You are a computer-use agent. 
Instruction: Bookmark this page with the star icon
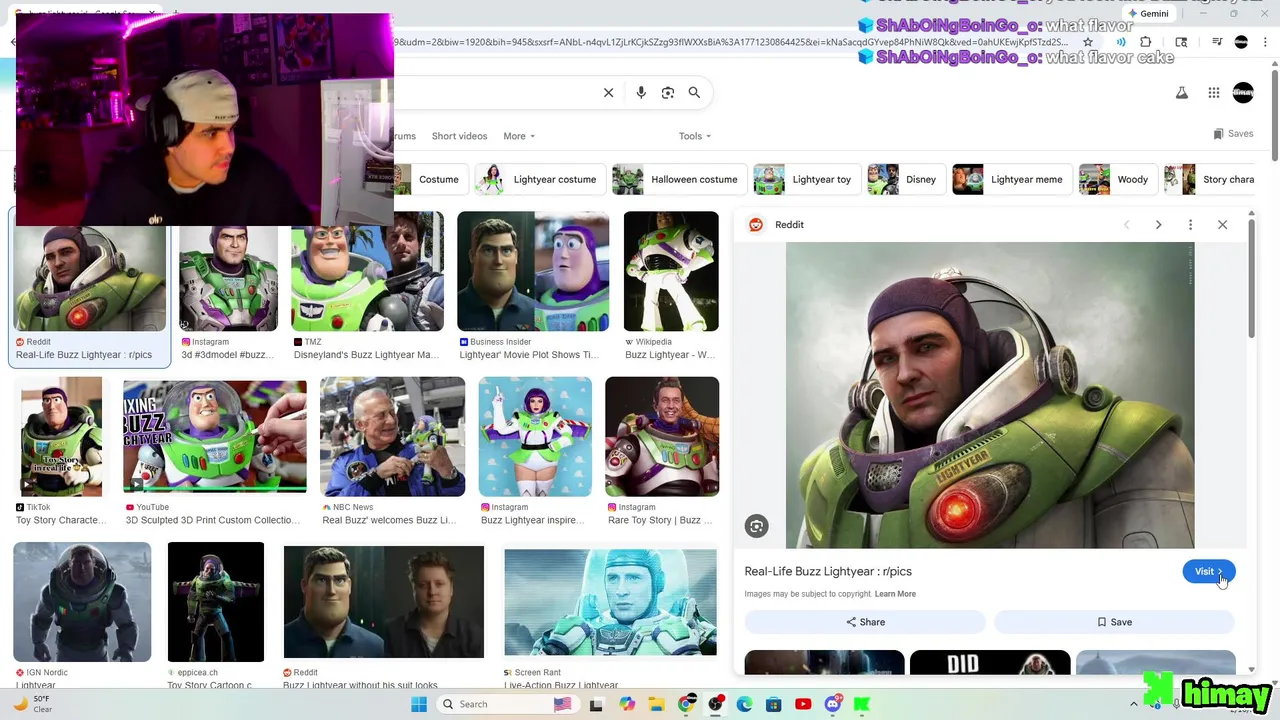(1088, 42)
